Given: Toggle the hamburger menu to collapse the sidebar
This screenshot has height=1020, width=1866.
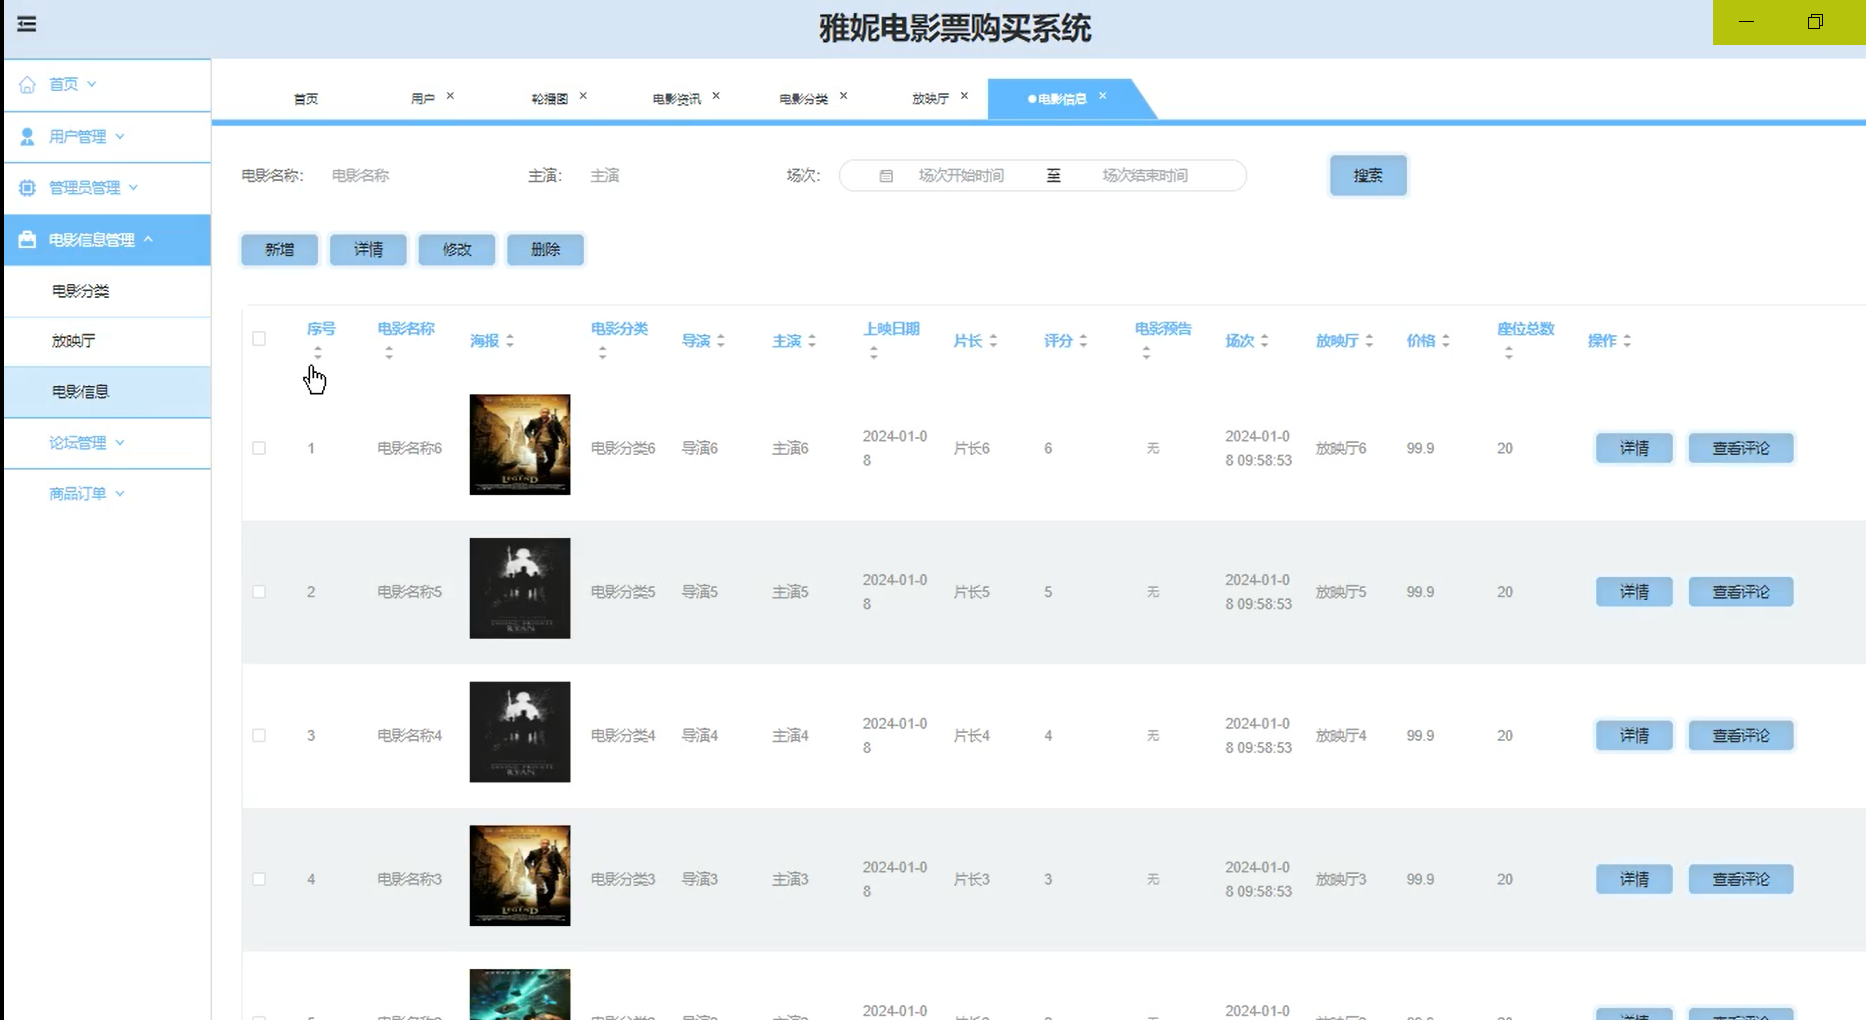Looking at the screenshot, I should [27, 24].
